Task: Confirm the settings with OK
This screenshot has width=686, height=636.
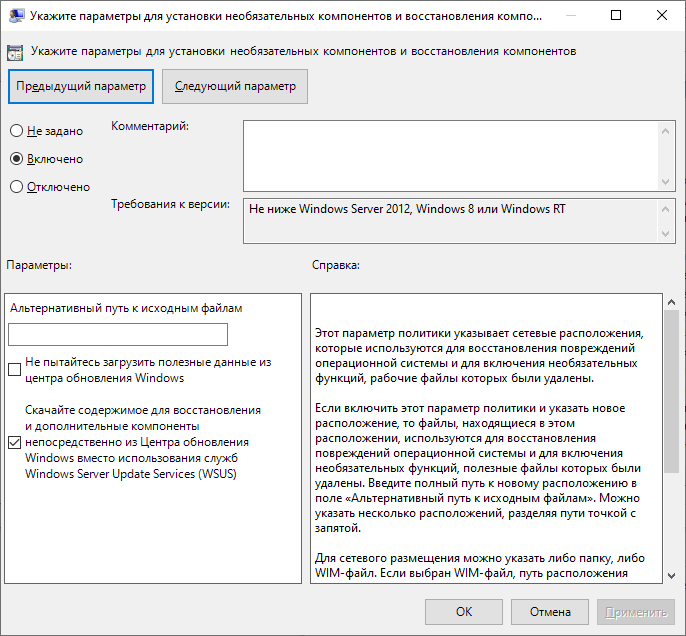Action: [464, 611]
